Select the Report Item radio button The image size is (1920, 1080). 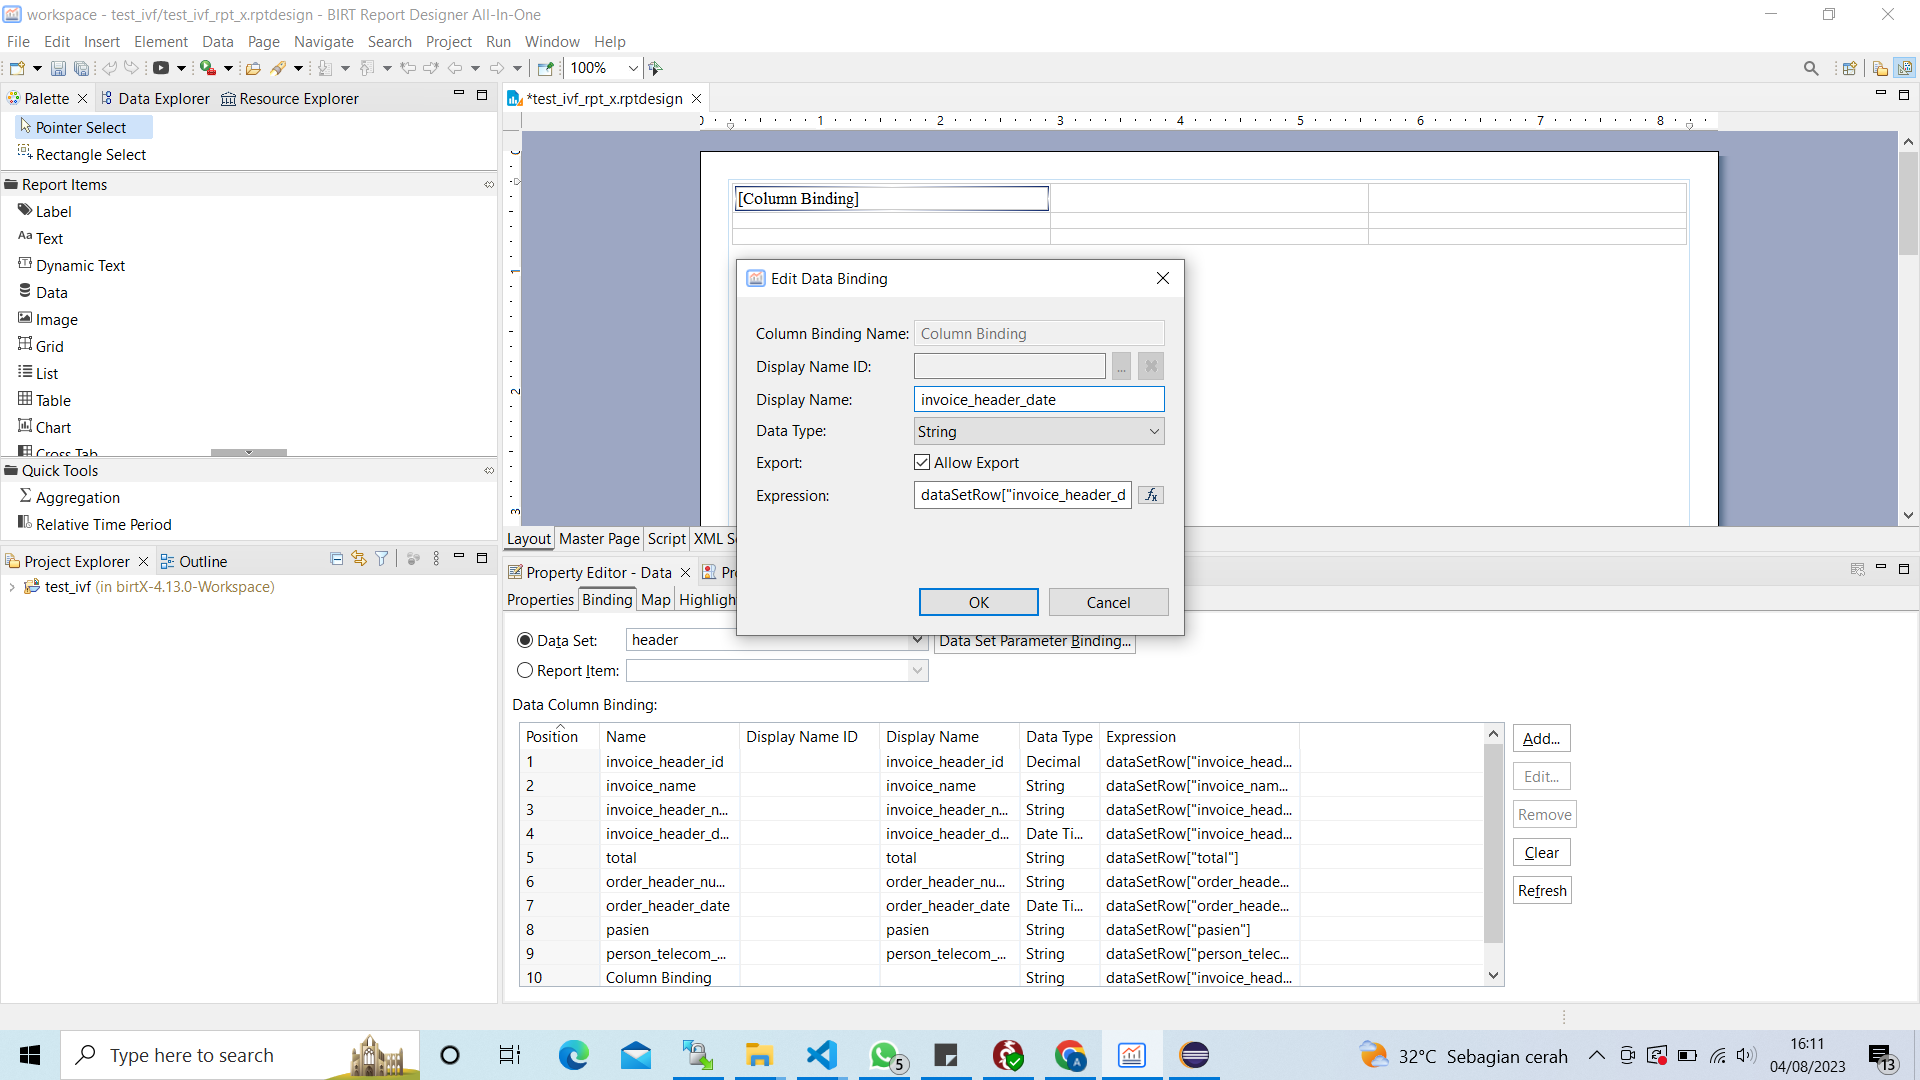525,670
